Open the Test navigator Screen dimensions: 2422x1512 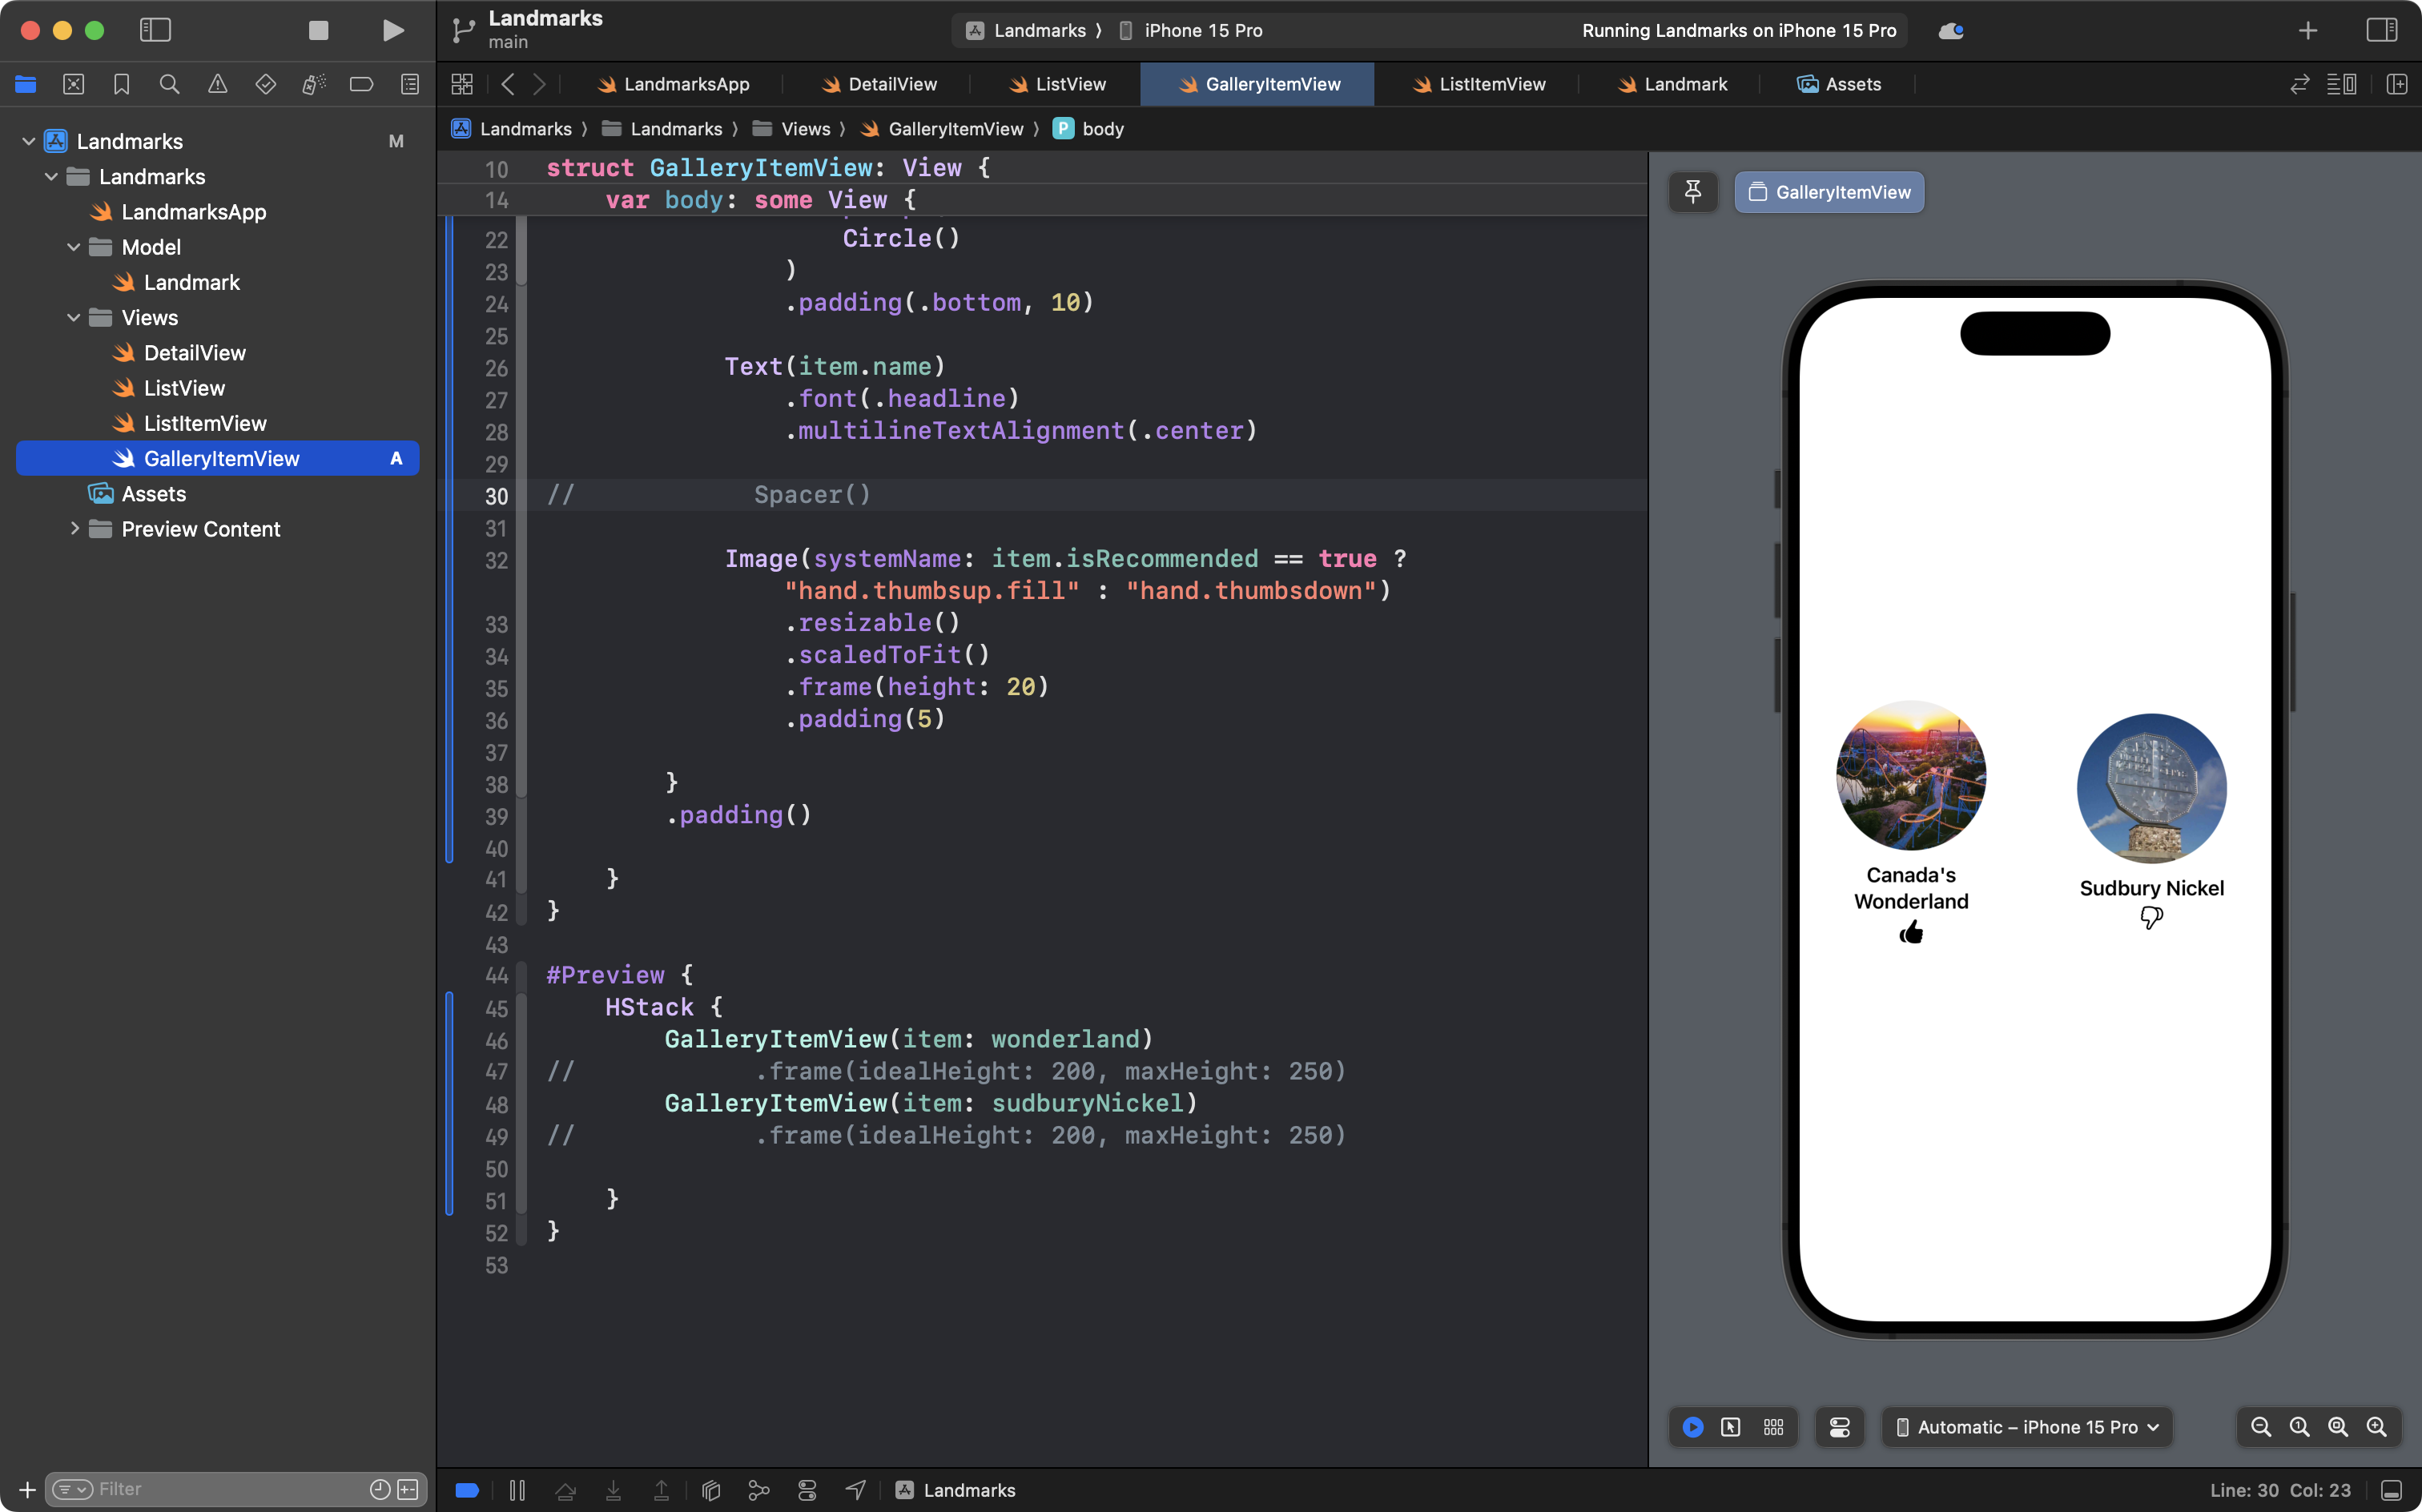[x=265, y=84]
